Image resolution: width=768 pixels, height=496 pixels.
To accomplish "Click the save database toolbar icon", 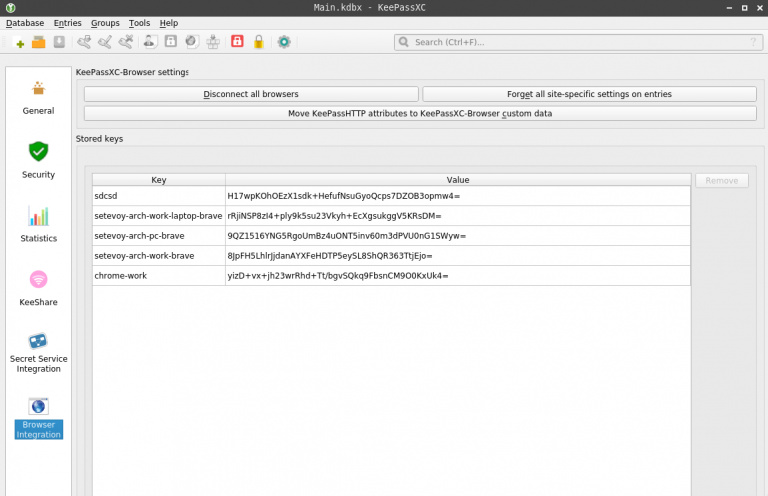I will (x=59, y=42).
